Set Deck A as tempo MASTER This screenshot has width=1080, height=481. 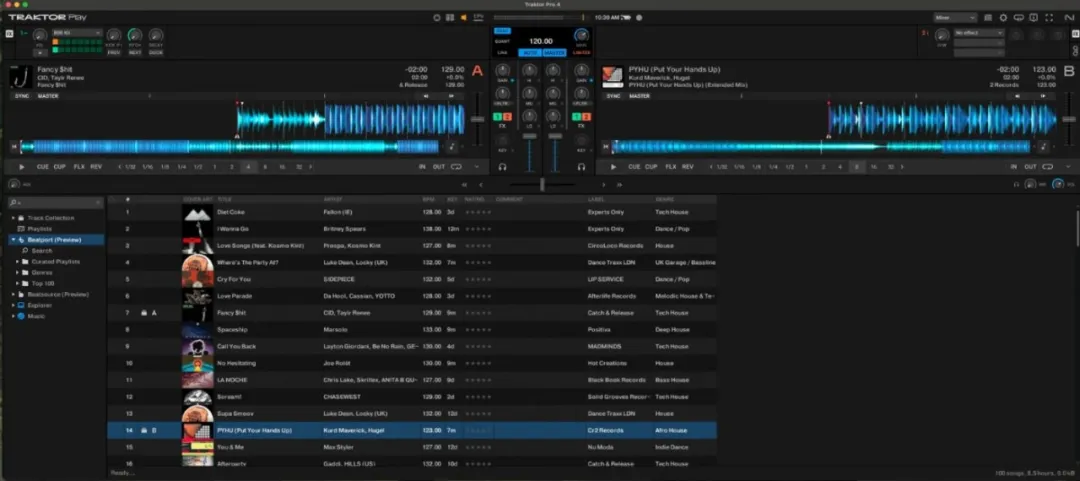pyautogui.click(x=48, y=96)
